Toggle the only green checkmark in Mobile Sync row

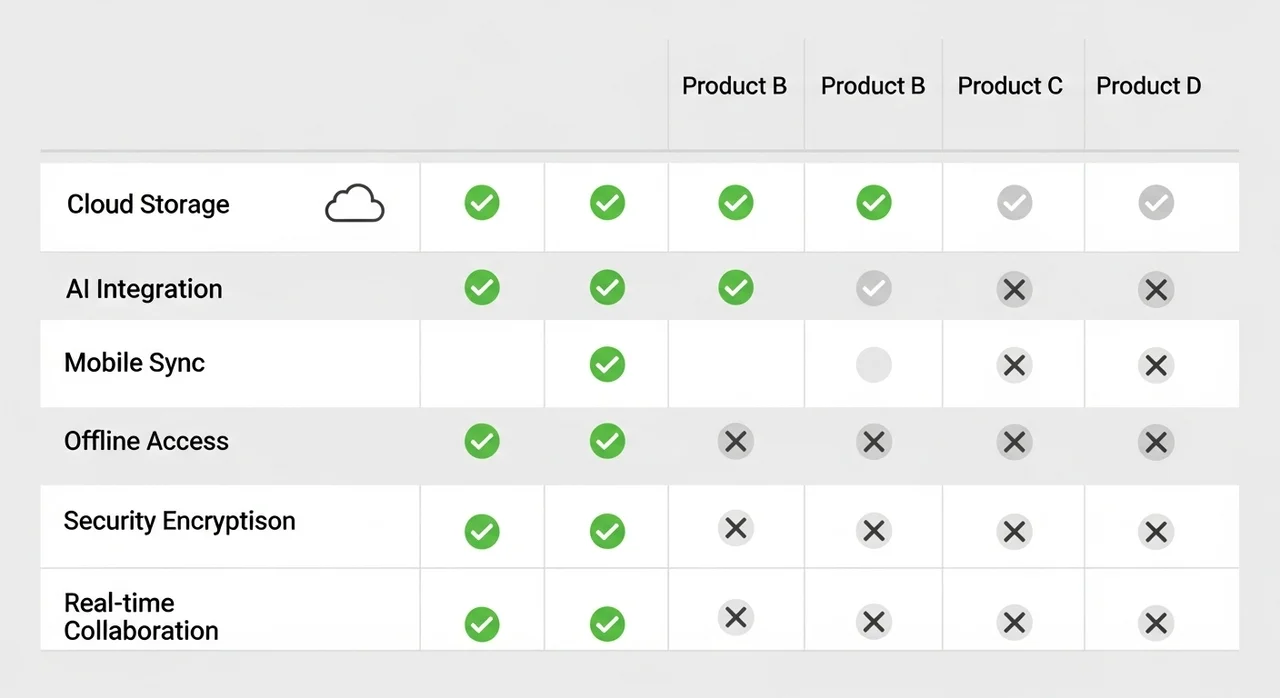point(607,364)
